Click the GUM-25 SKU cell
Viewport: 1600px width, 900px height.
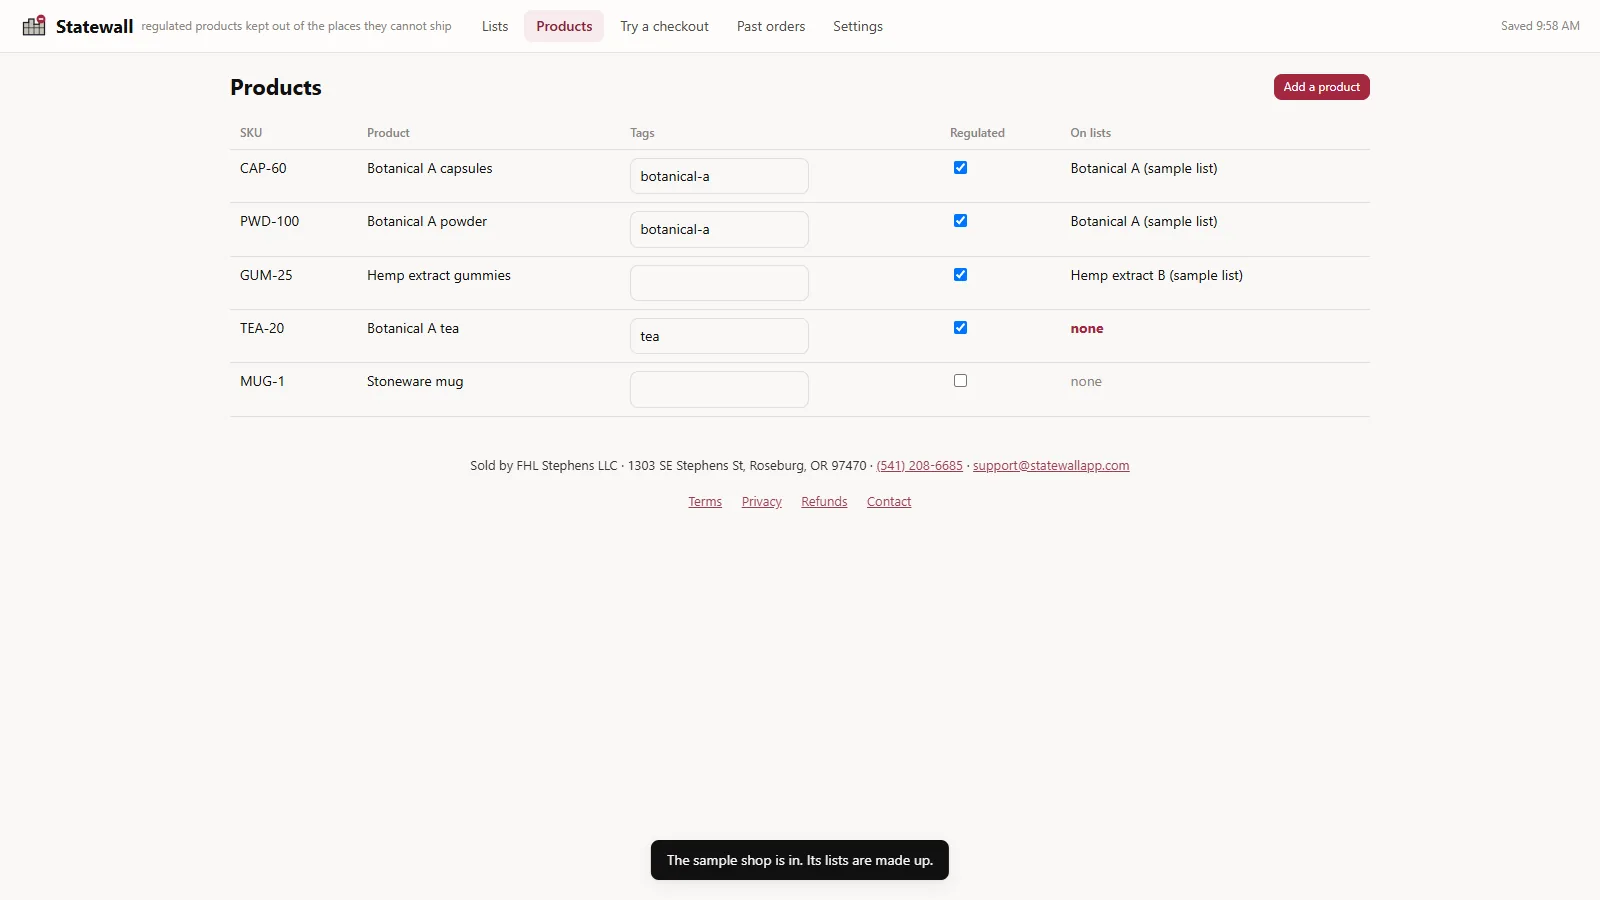click(266, 275)
